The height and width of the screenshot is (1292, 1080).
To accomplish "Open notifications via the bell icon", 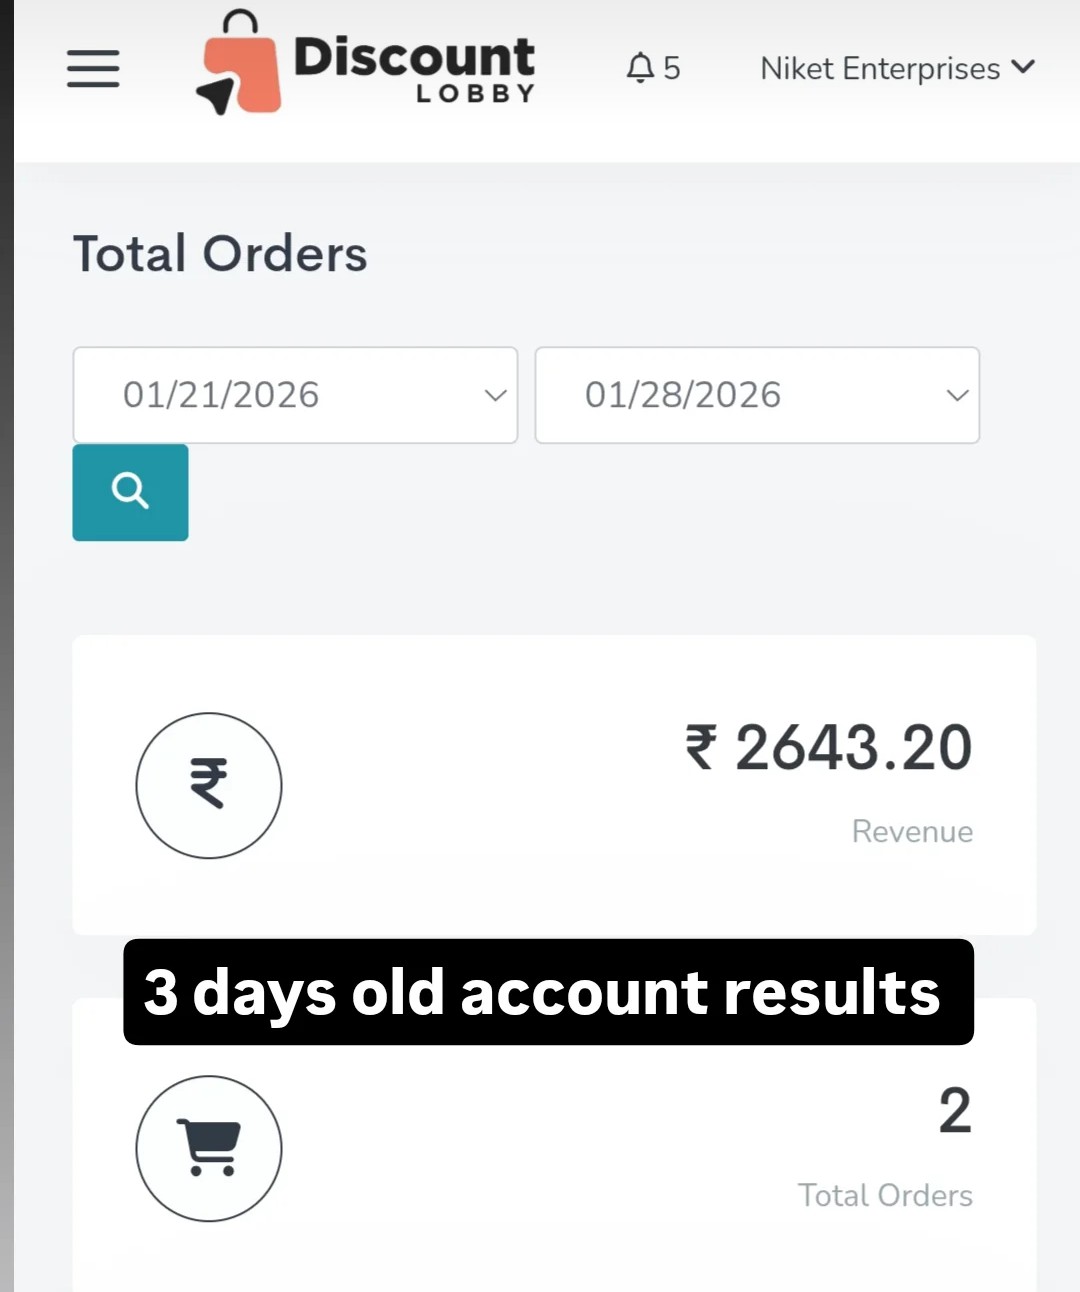I will [639, 68].
